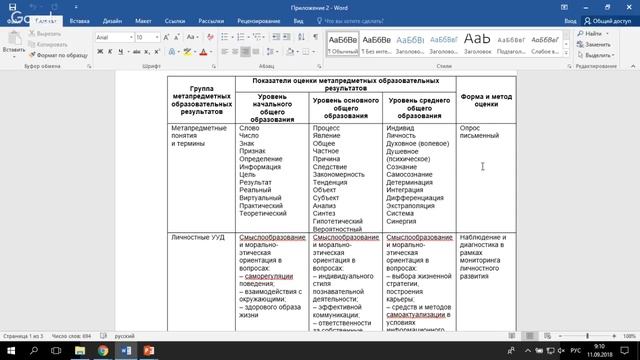Open the underline style dropdown arrow
Screen dimensions: 640x360
[x=128, y=52]
